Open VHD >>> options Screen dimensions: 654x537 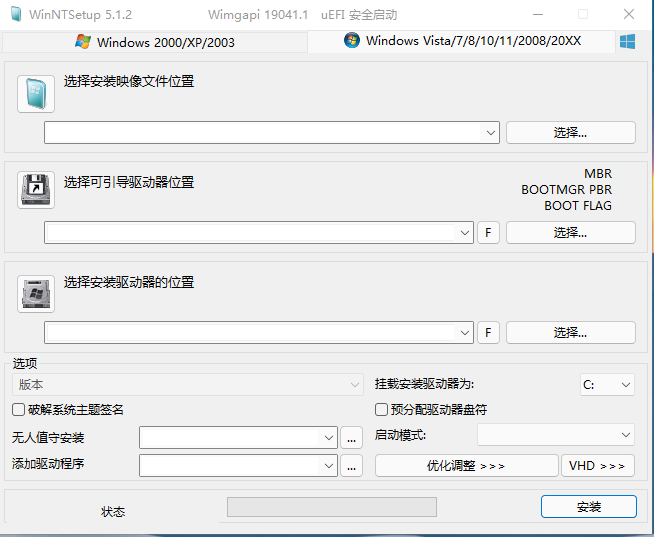(x=598, y=466)
